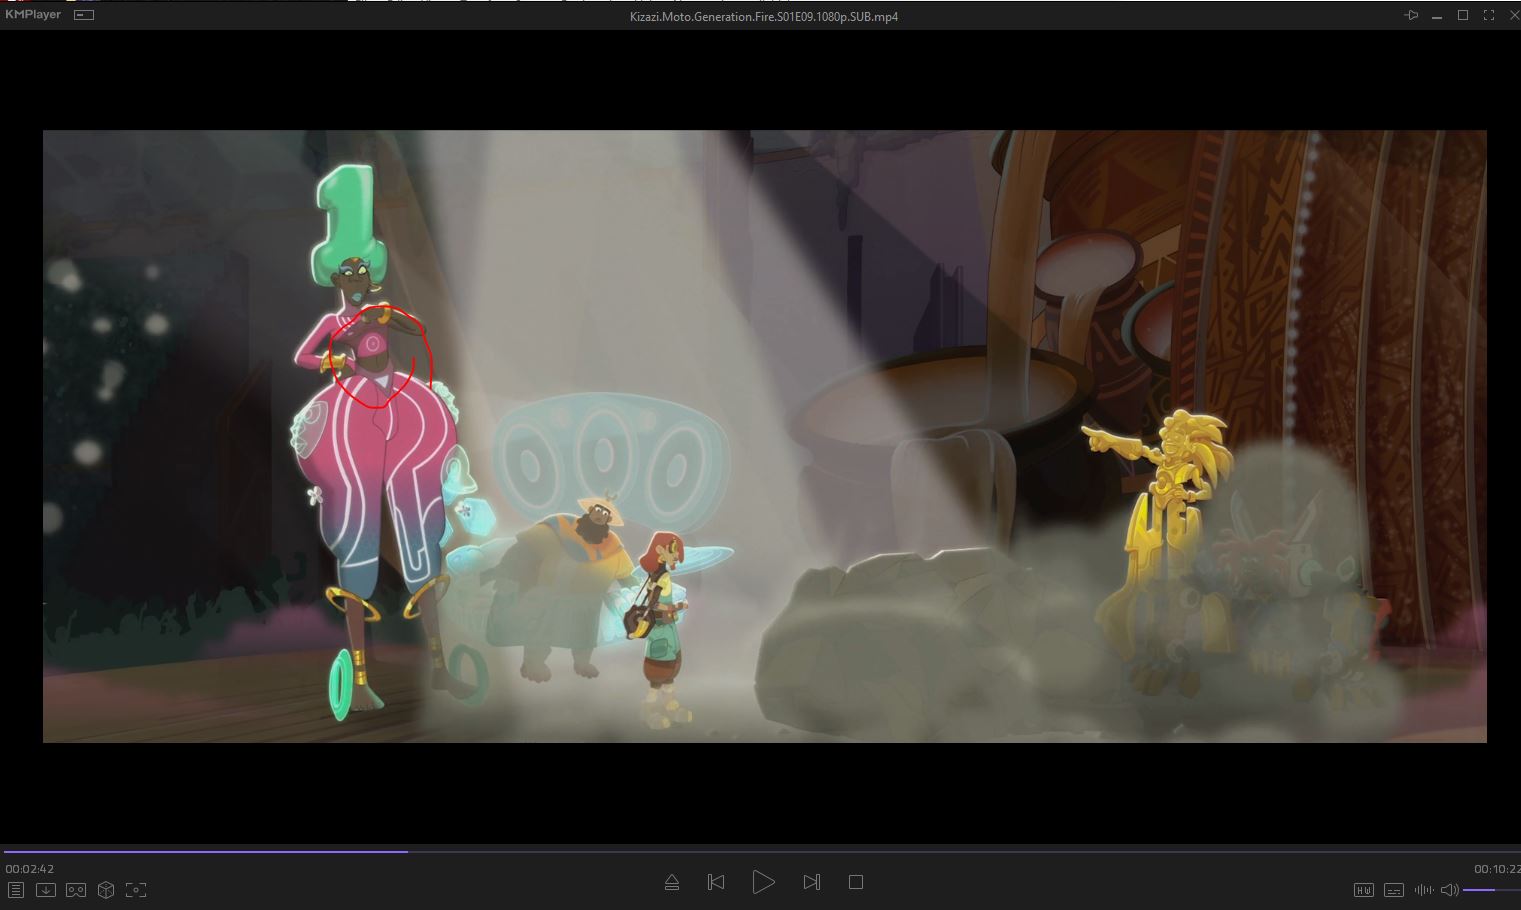Click the screen capture icon

[136, 890]
